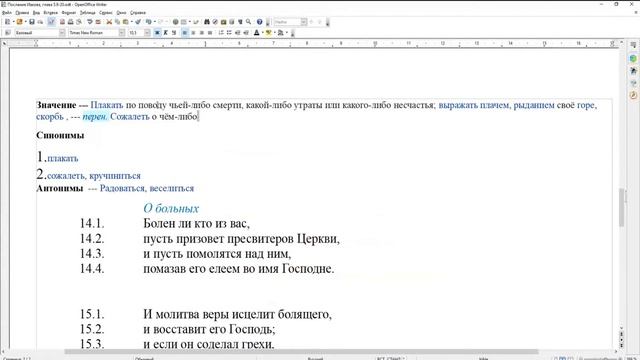Viewport: 640px width, 360px height.
Task: Open the Файл menu
Action: coord(7,13)
